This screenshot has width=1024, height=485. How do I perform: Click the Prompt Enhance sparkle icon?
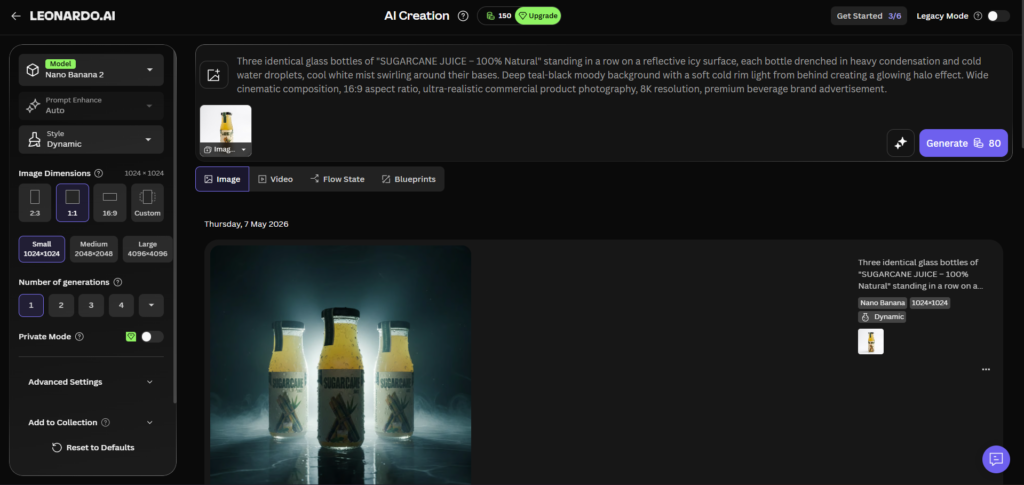point(33,106)
